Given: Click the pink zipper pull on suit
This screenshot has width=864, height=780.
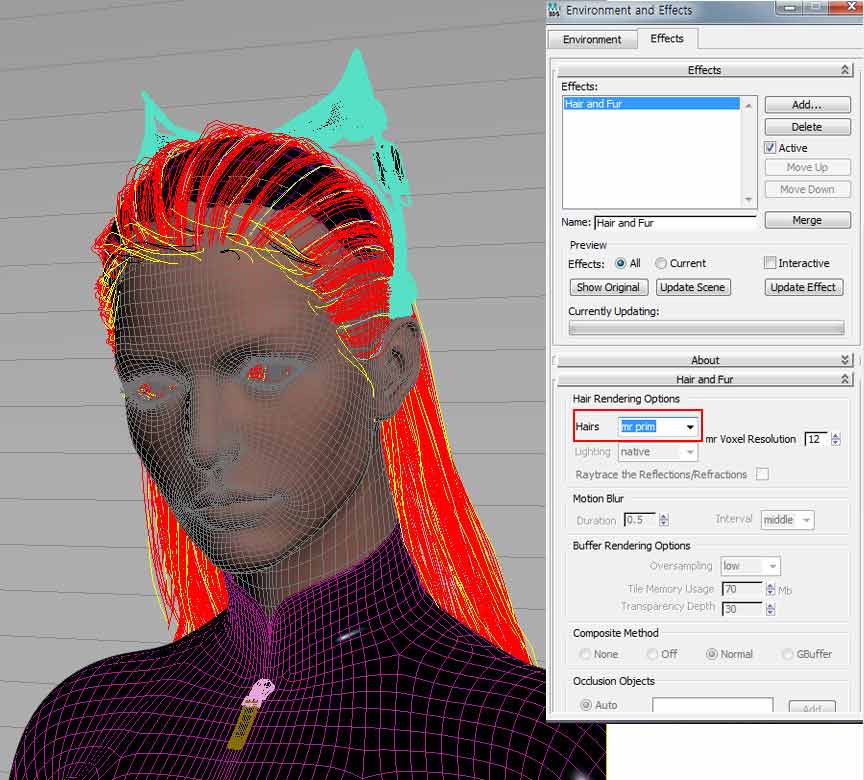Looking at the screenshot, I should 258,692.
